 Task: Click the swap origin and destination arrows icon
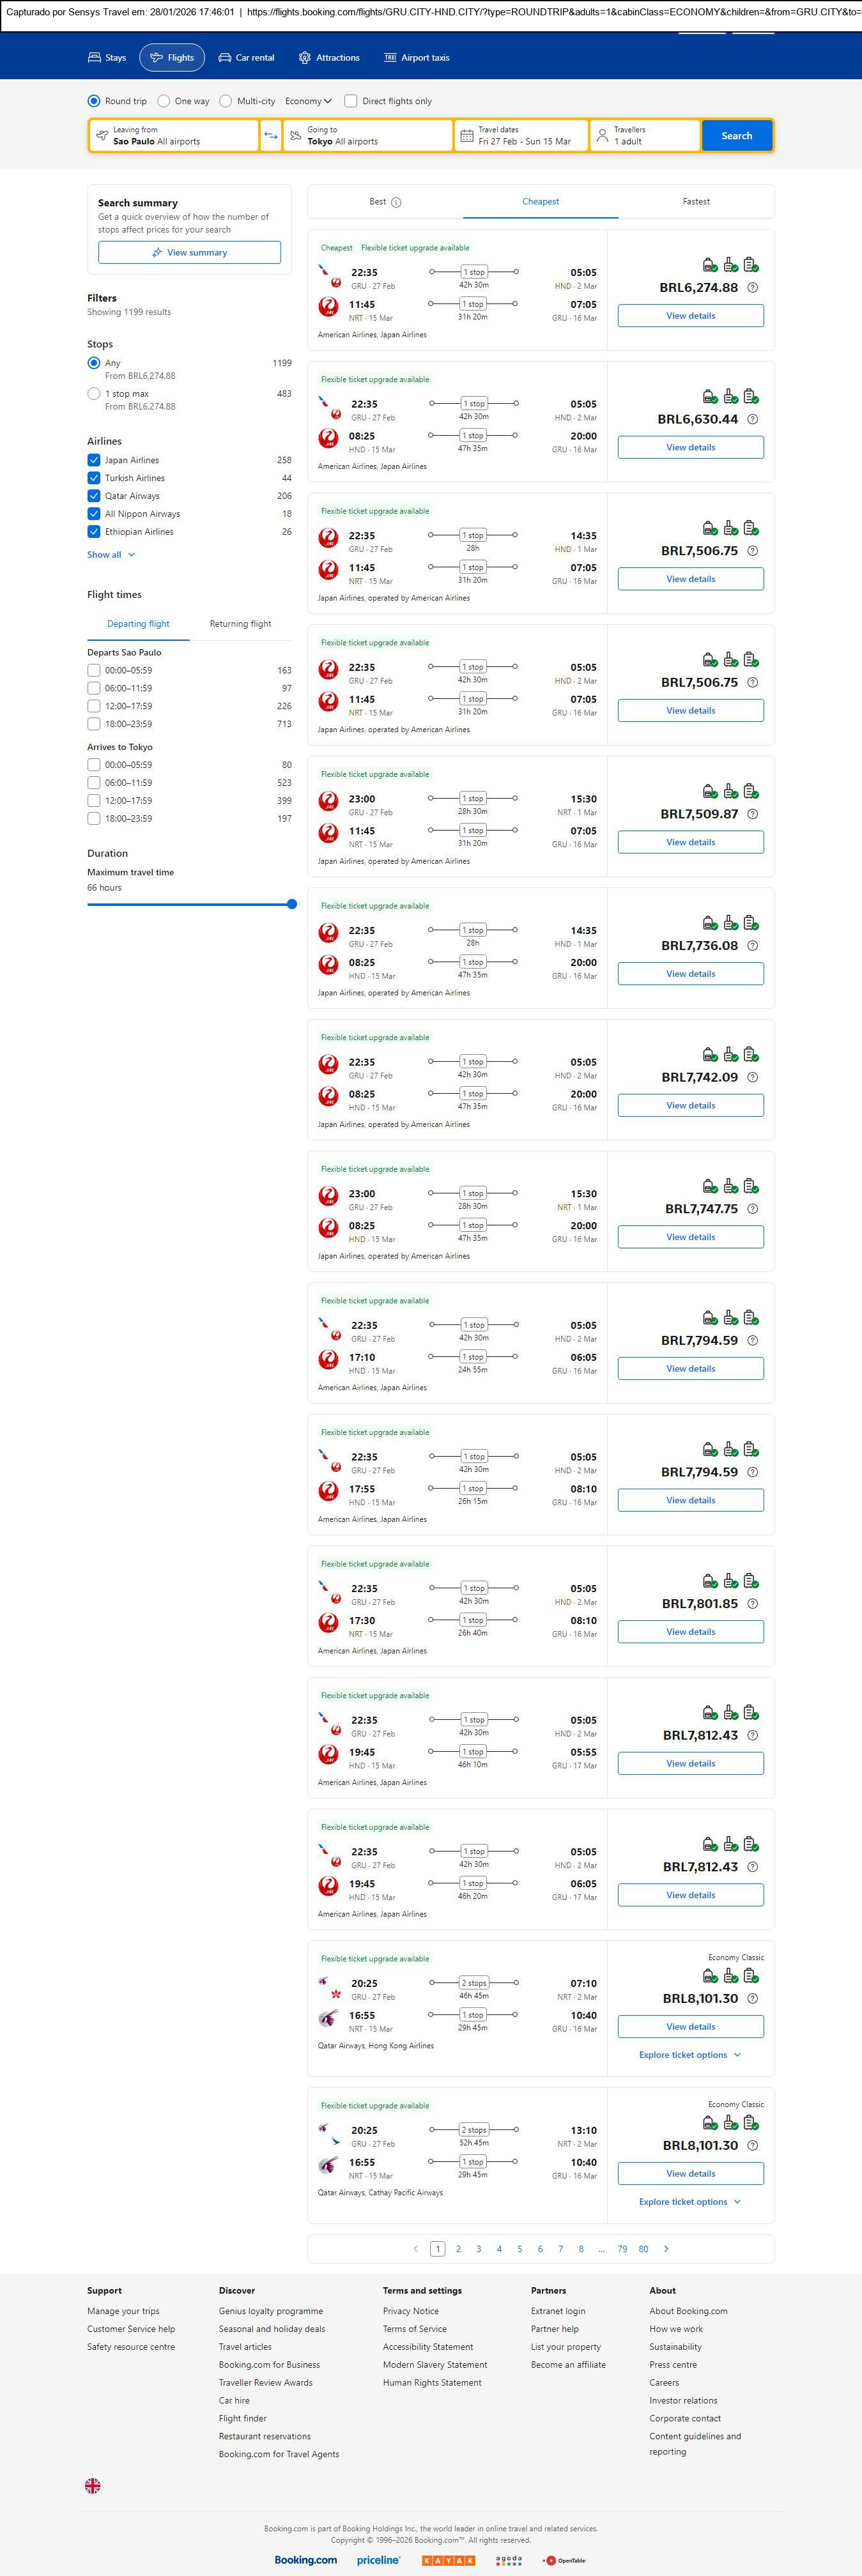[x=271, y=136]
